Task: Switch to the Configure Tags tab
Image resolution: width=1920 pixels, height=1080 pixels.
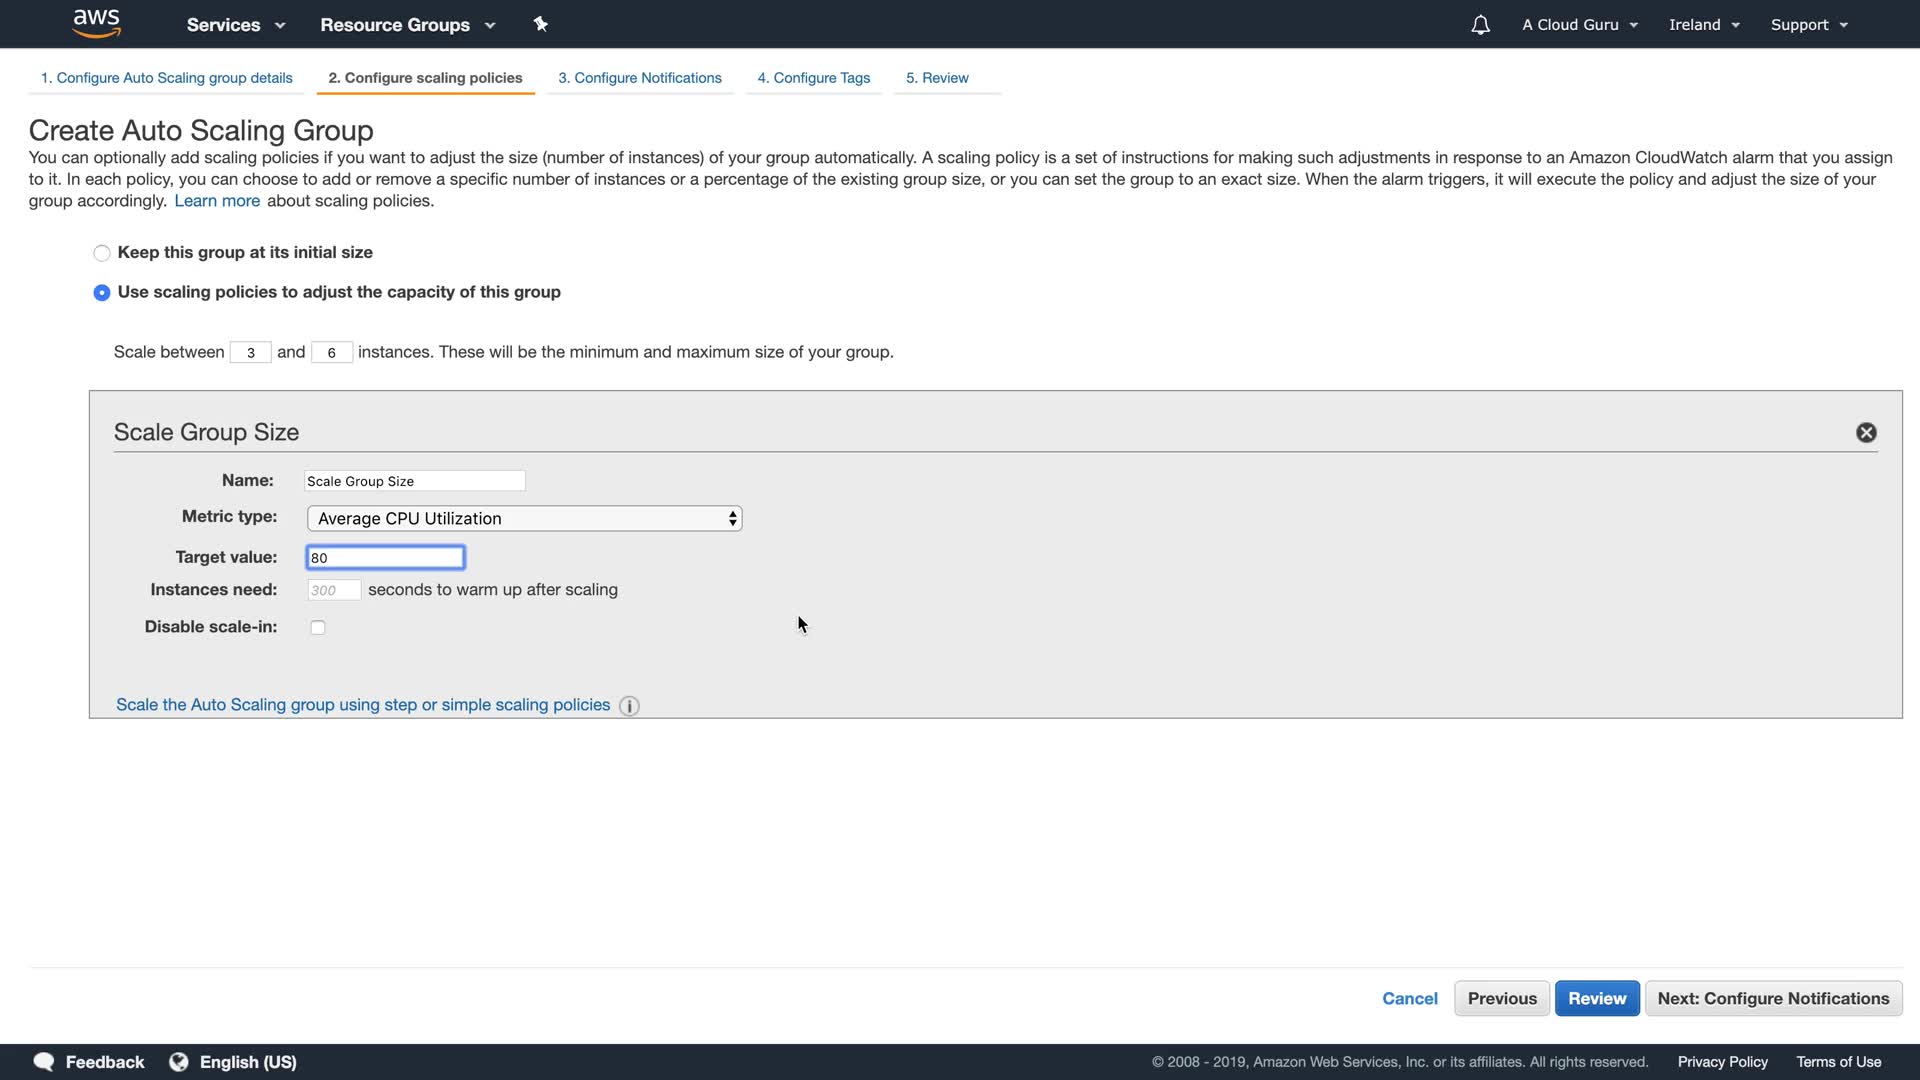Action: [813, 78]
